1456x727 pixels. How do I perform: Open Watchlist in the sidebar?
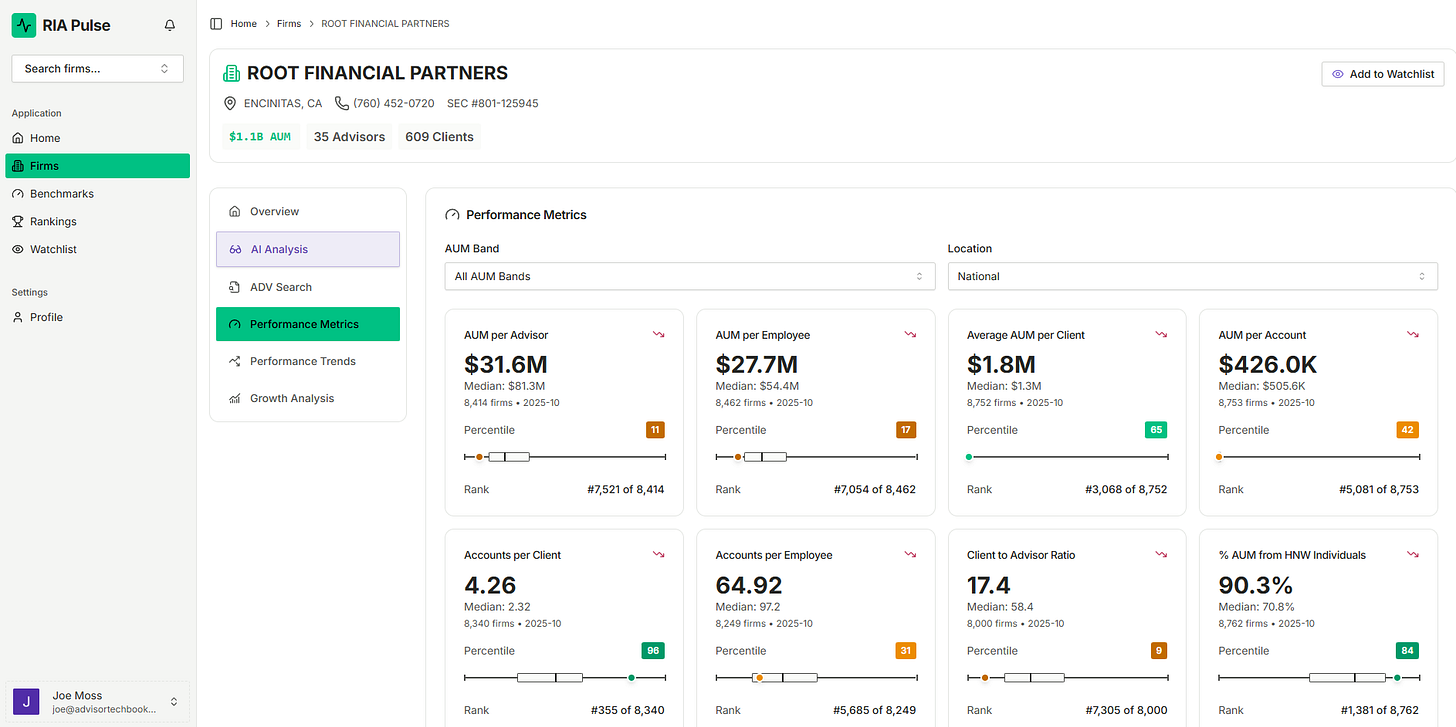tap(97, 249)
